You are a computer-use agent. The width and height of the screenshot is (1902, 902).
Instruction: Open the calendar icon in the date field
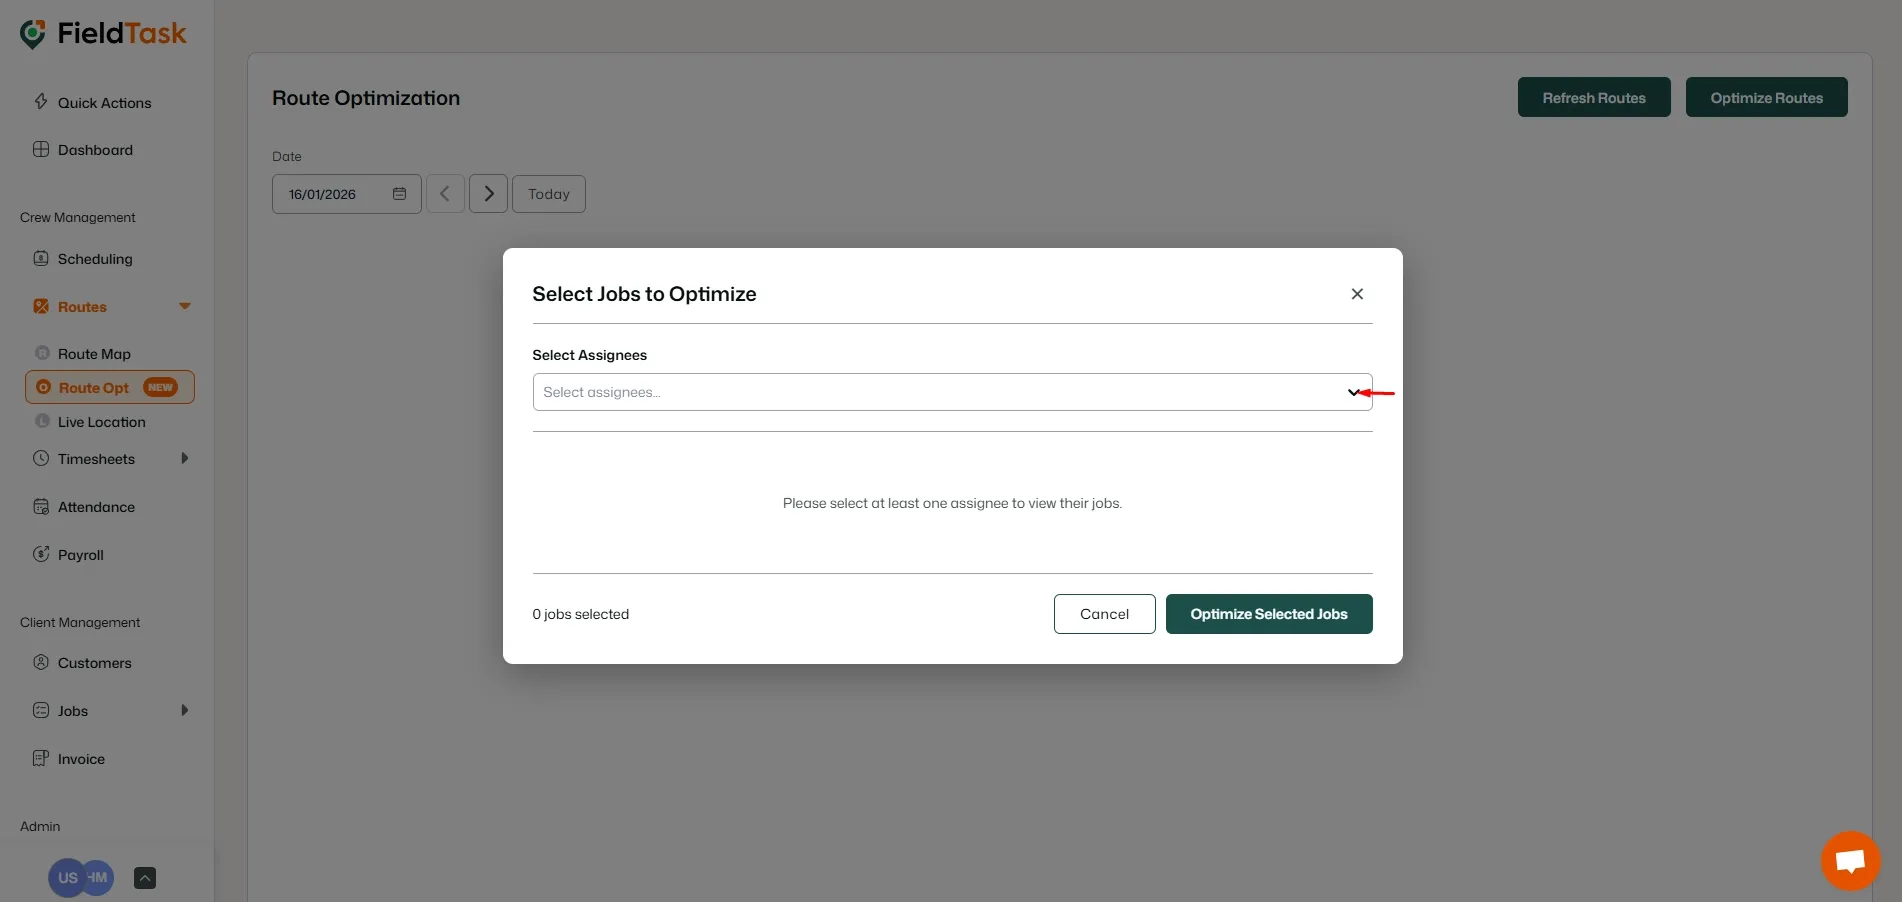pyautogui.click(x=398, y=193)
